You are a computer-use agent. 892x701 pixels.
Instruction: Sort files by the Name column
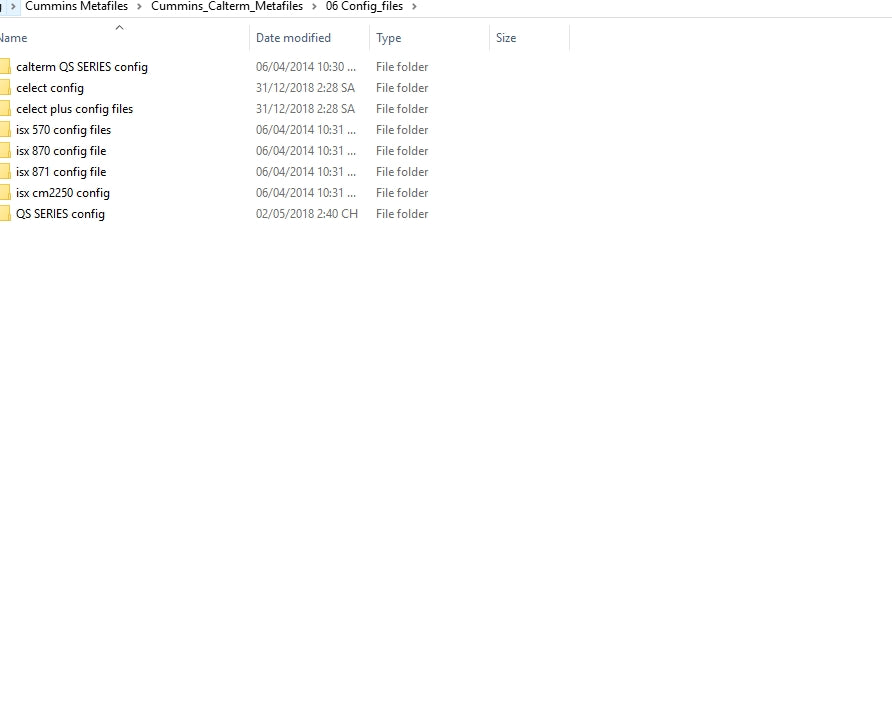point(14,38)
